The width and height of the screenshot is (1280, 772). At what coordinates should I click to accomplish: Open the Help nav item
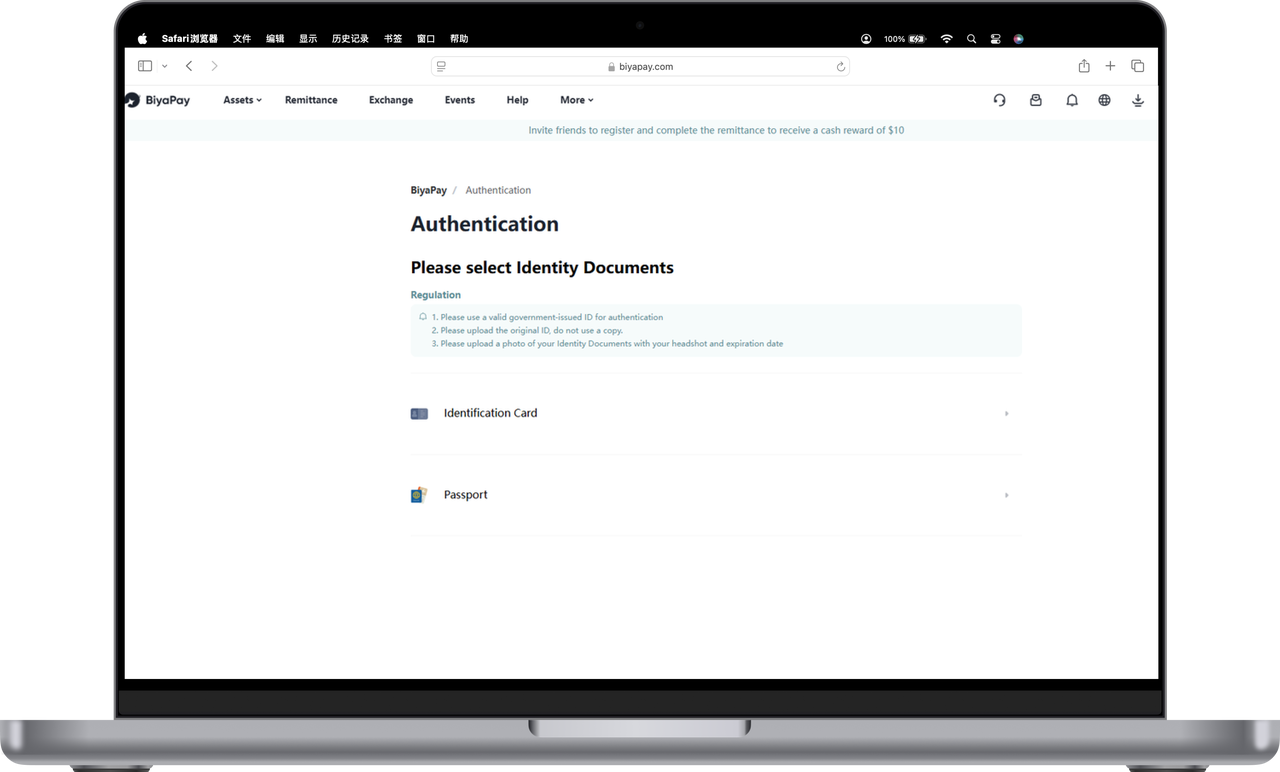(x=517, y=100)
